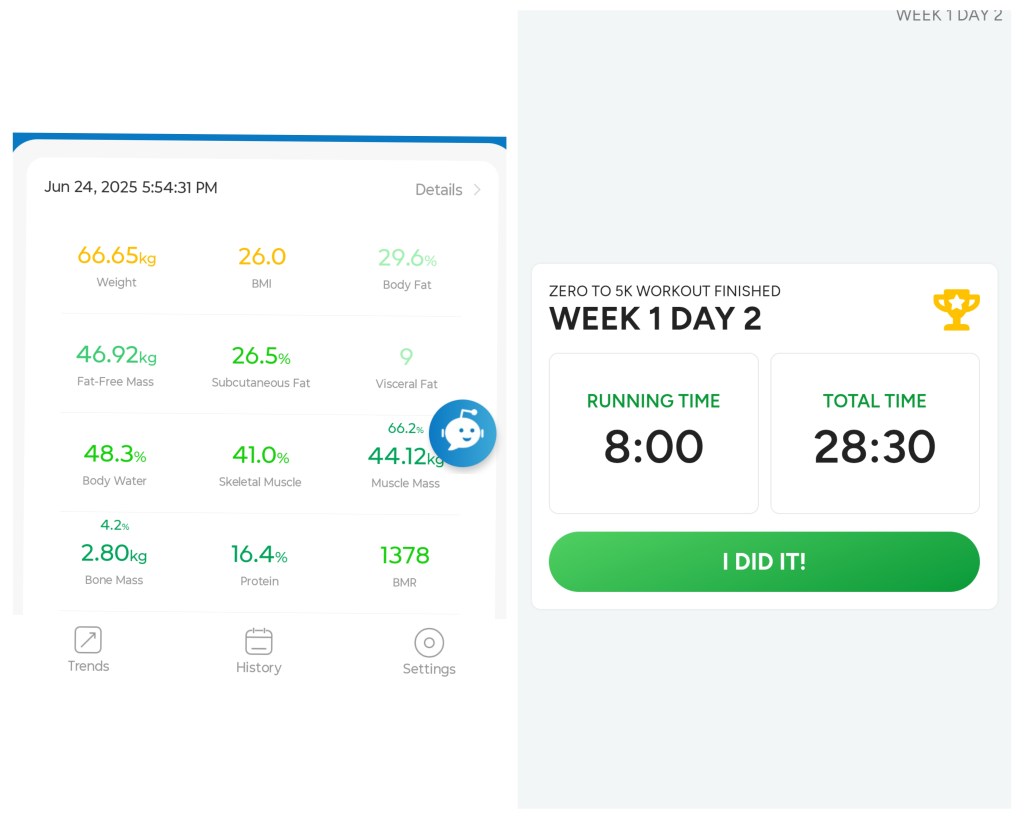Image resolution: width=1024 pixels, height=819 pixels.
Task: Tap the measurement date Jun 24, 2025
Action: click(131, 187)
